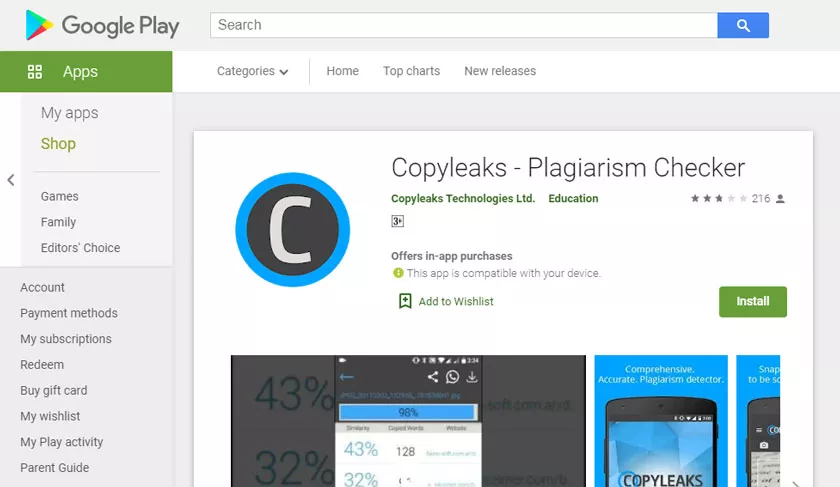Image resolution: width=840 pixels, height=487 pixels.
Task: Click the Add to Wishlist bookmark icon
Action: pyautogui.click(x=406, y=301)
